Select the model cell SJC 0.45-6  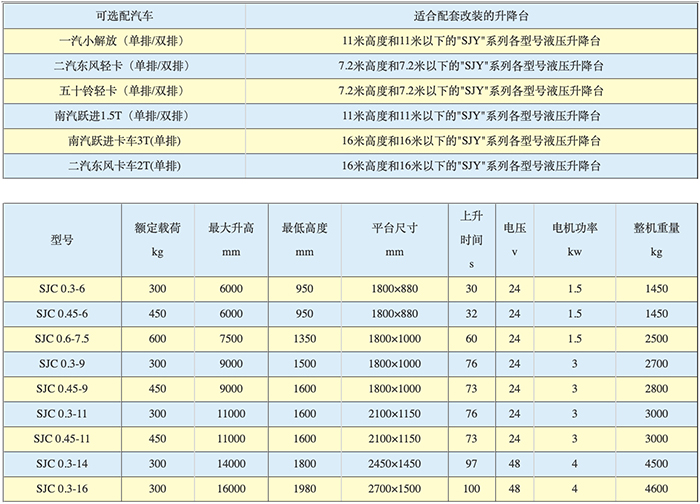62,314
